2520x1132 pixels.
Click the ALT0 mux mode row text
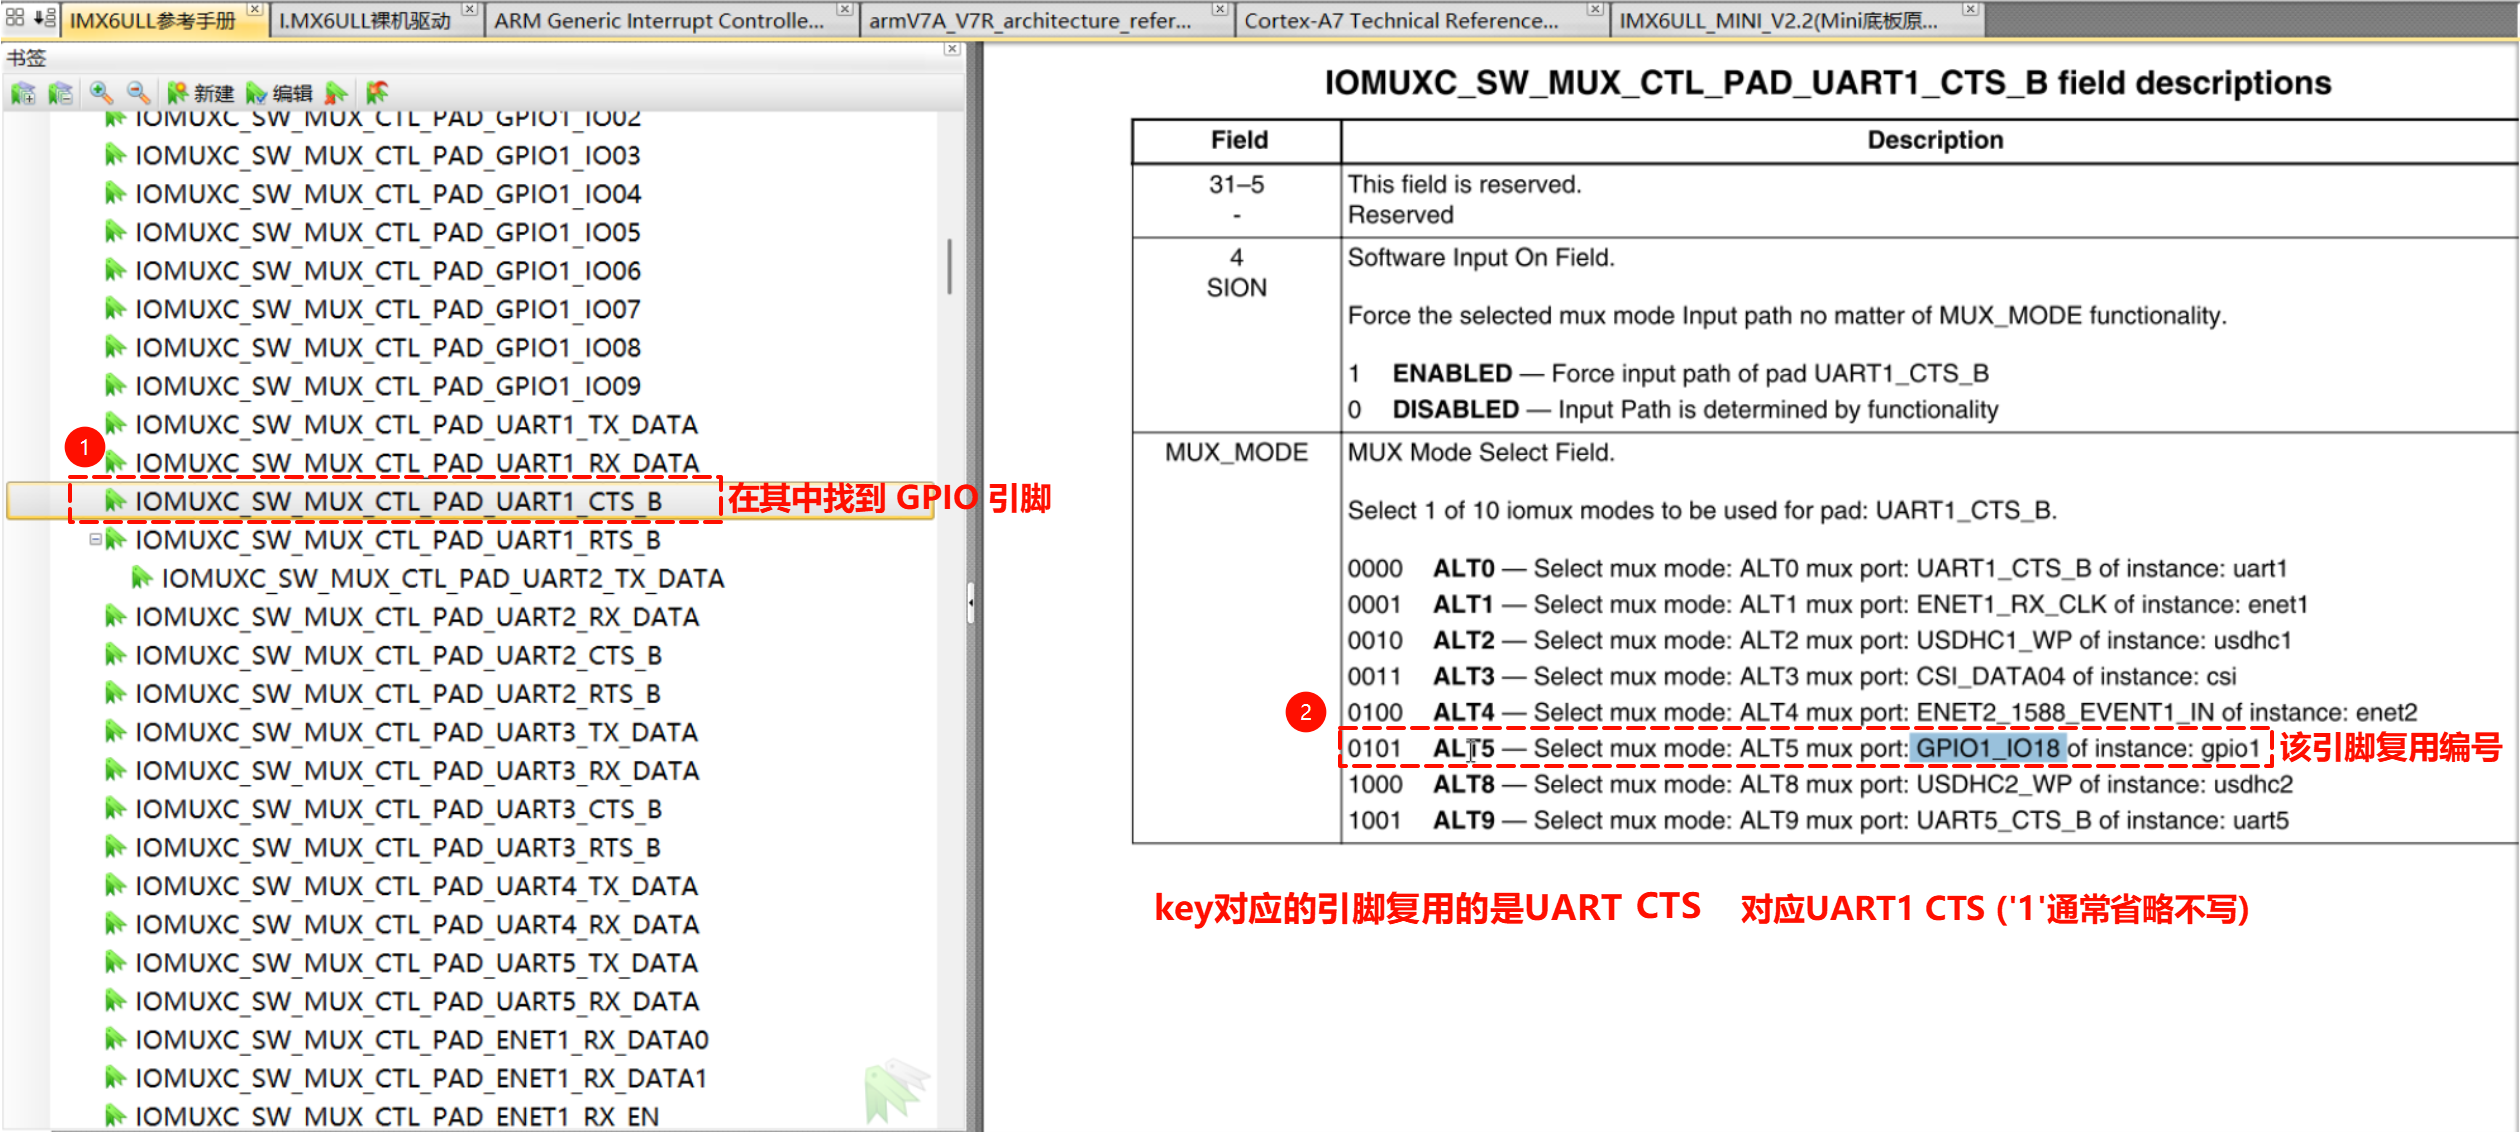click(x=1817, y=569)
